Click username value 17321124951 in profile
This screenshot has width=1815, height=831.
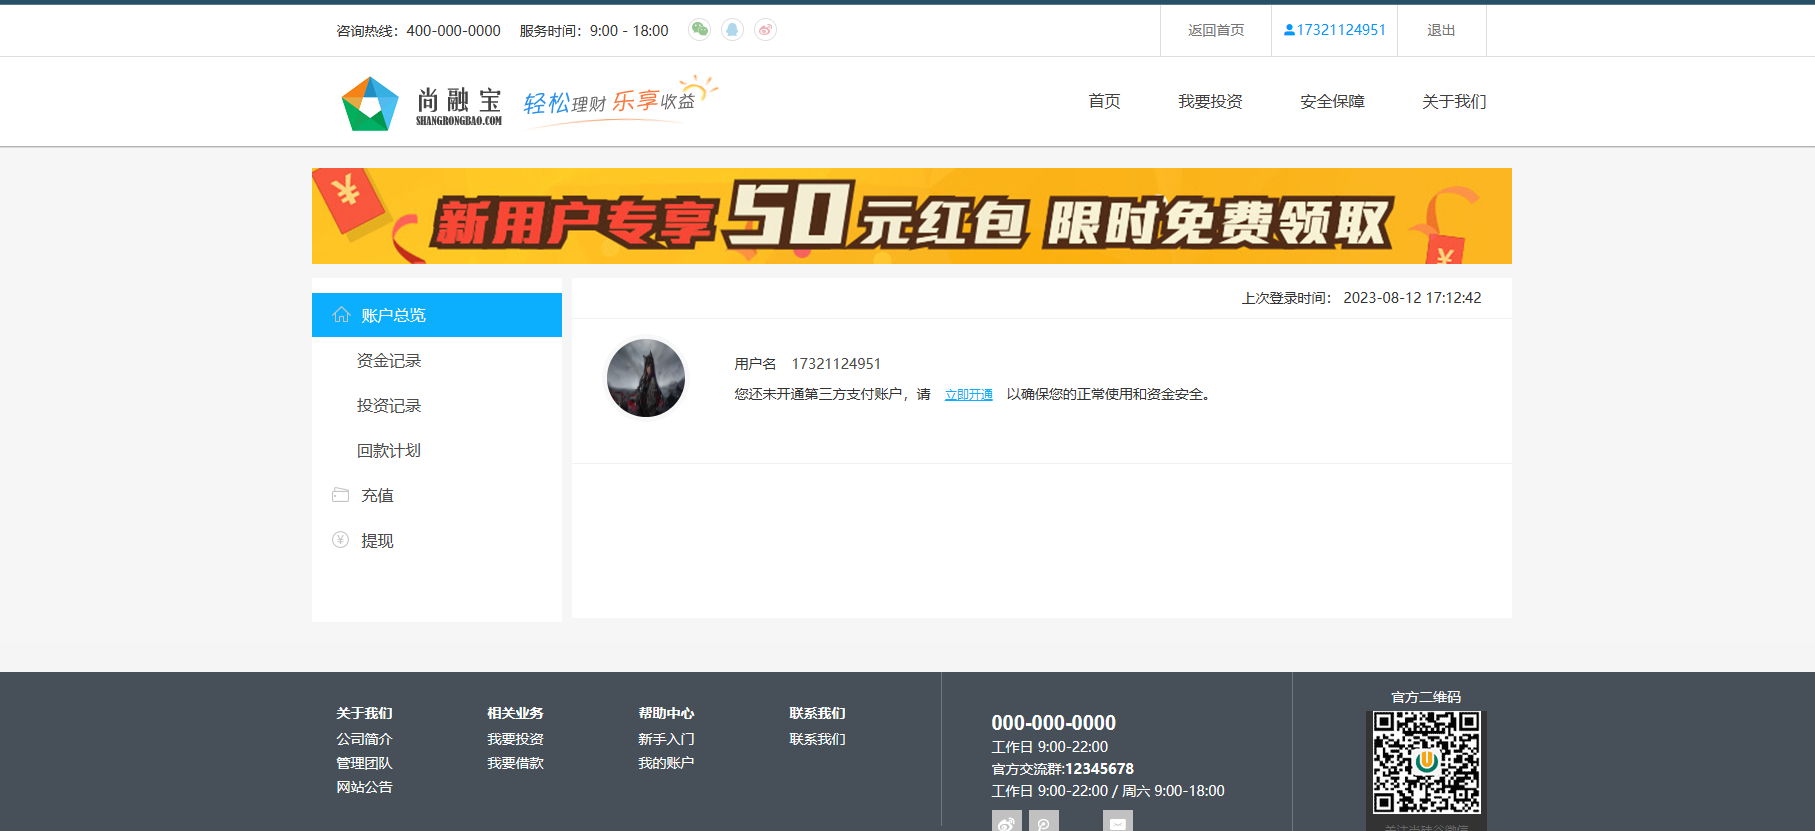click(x=836, y=364)
